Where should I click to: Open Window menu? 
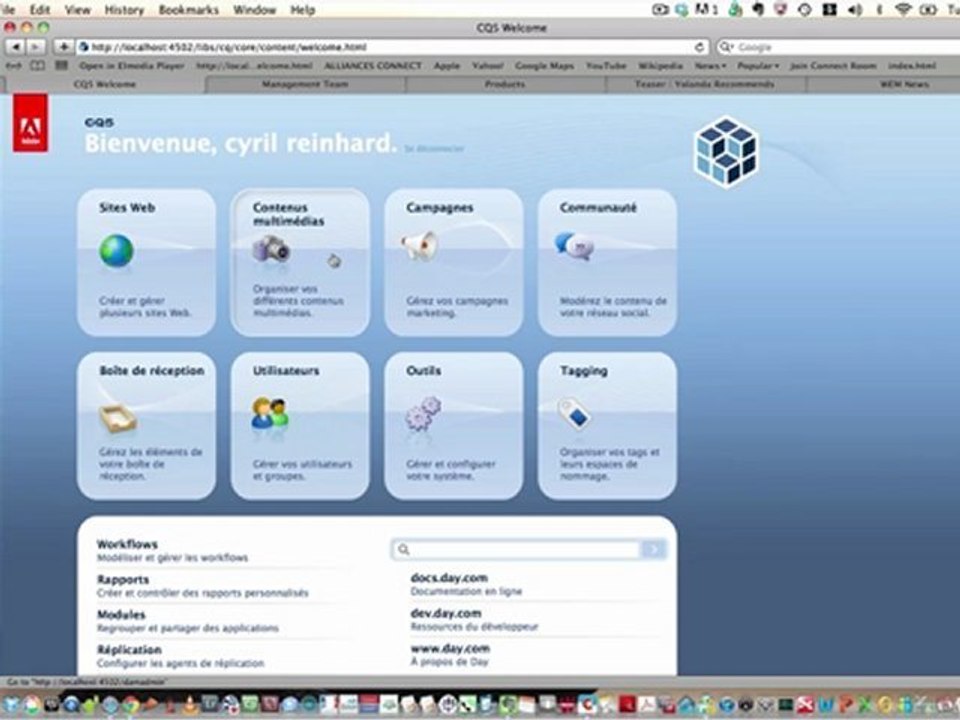(255, 10)
